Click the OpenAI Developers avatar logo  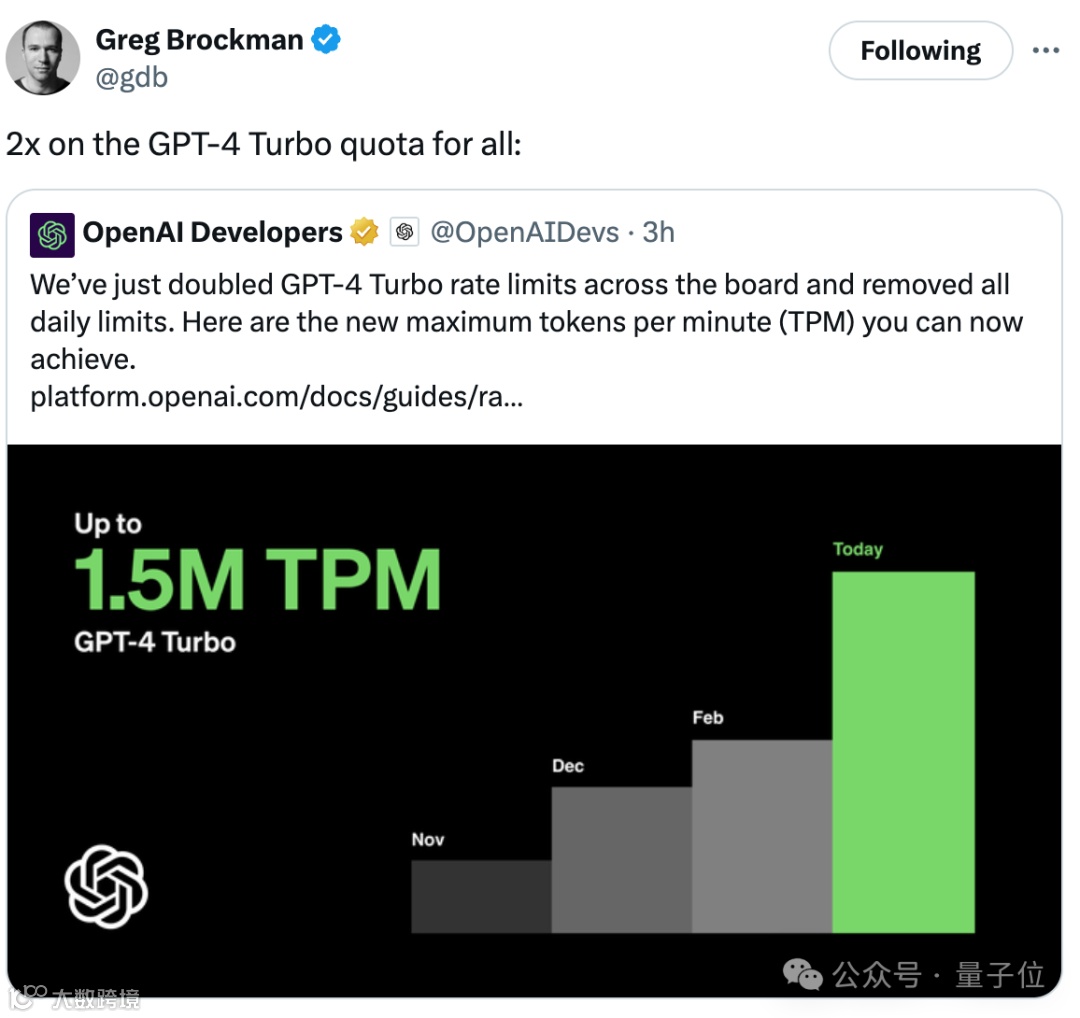tap(52, 234)
